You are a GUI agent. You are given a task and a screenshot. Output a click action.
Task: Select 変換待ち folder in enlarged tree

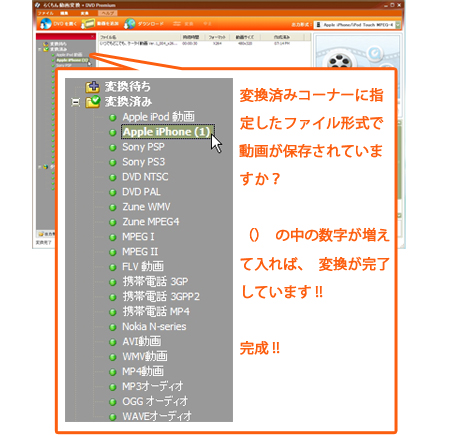click(127, 87)
